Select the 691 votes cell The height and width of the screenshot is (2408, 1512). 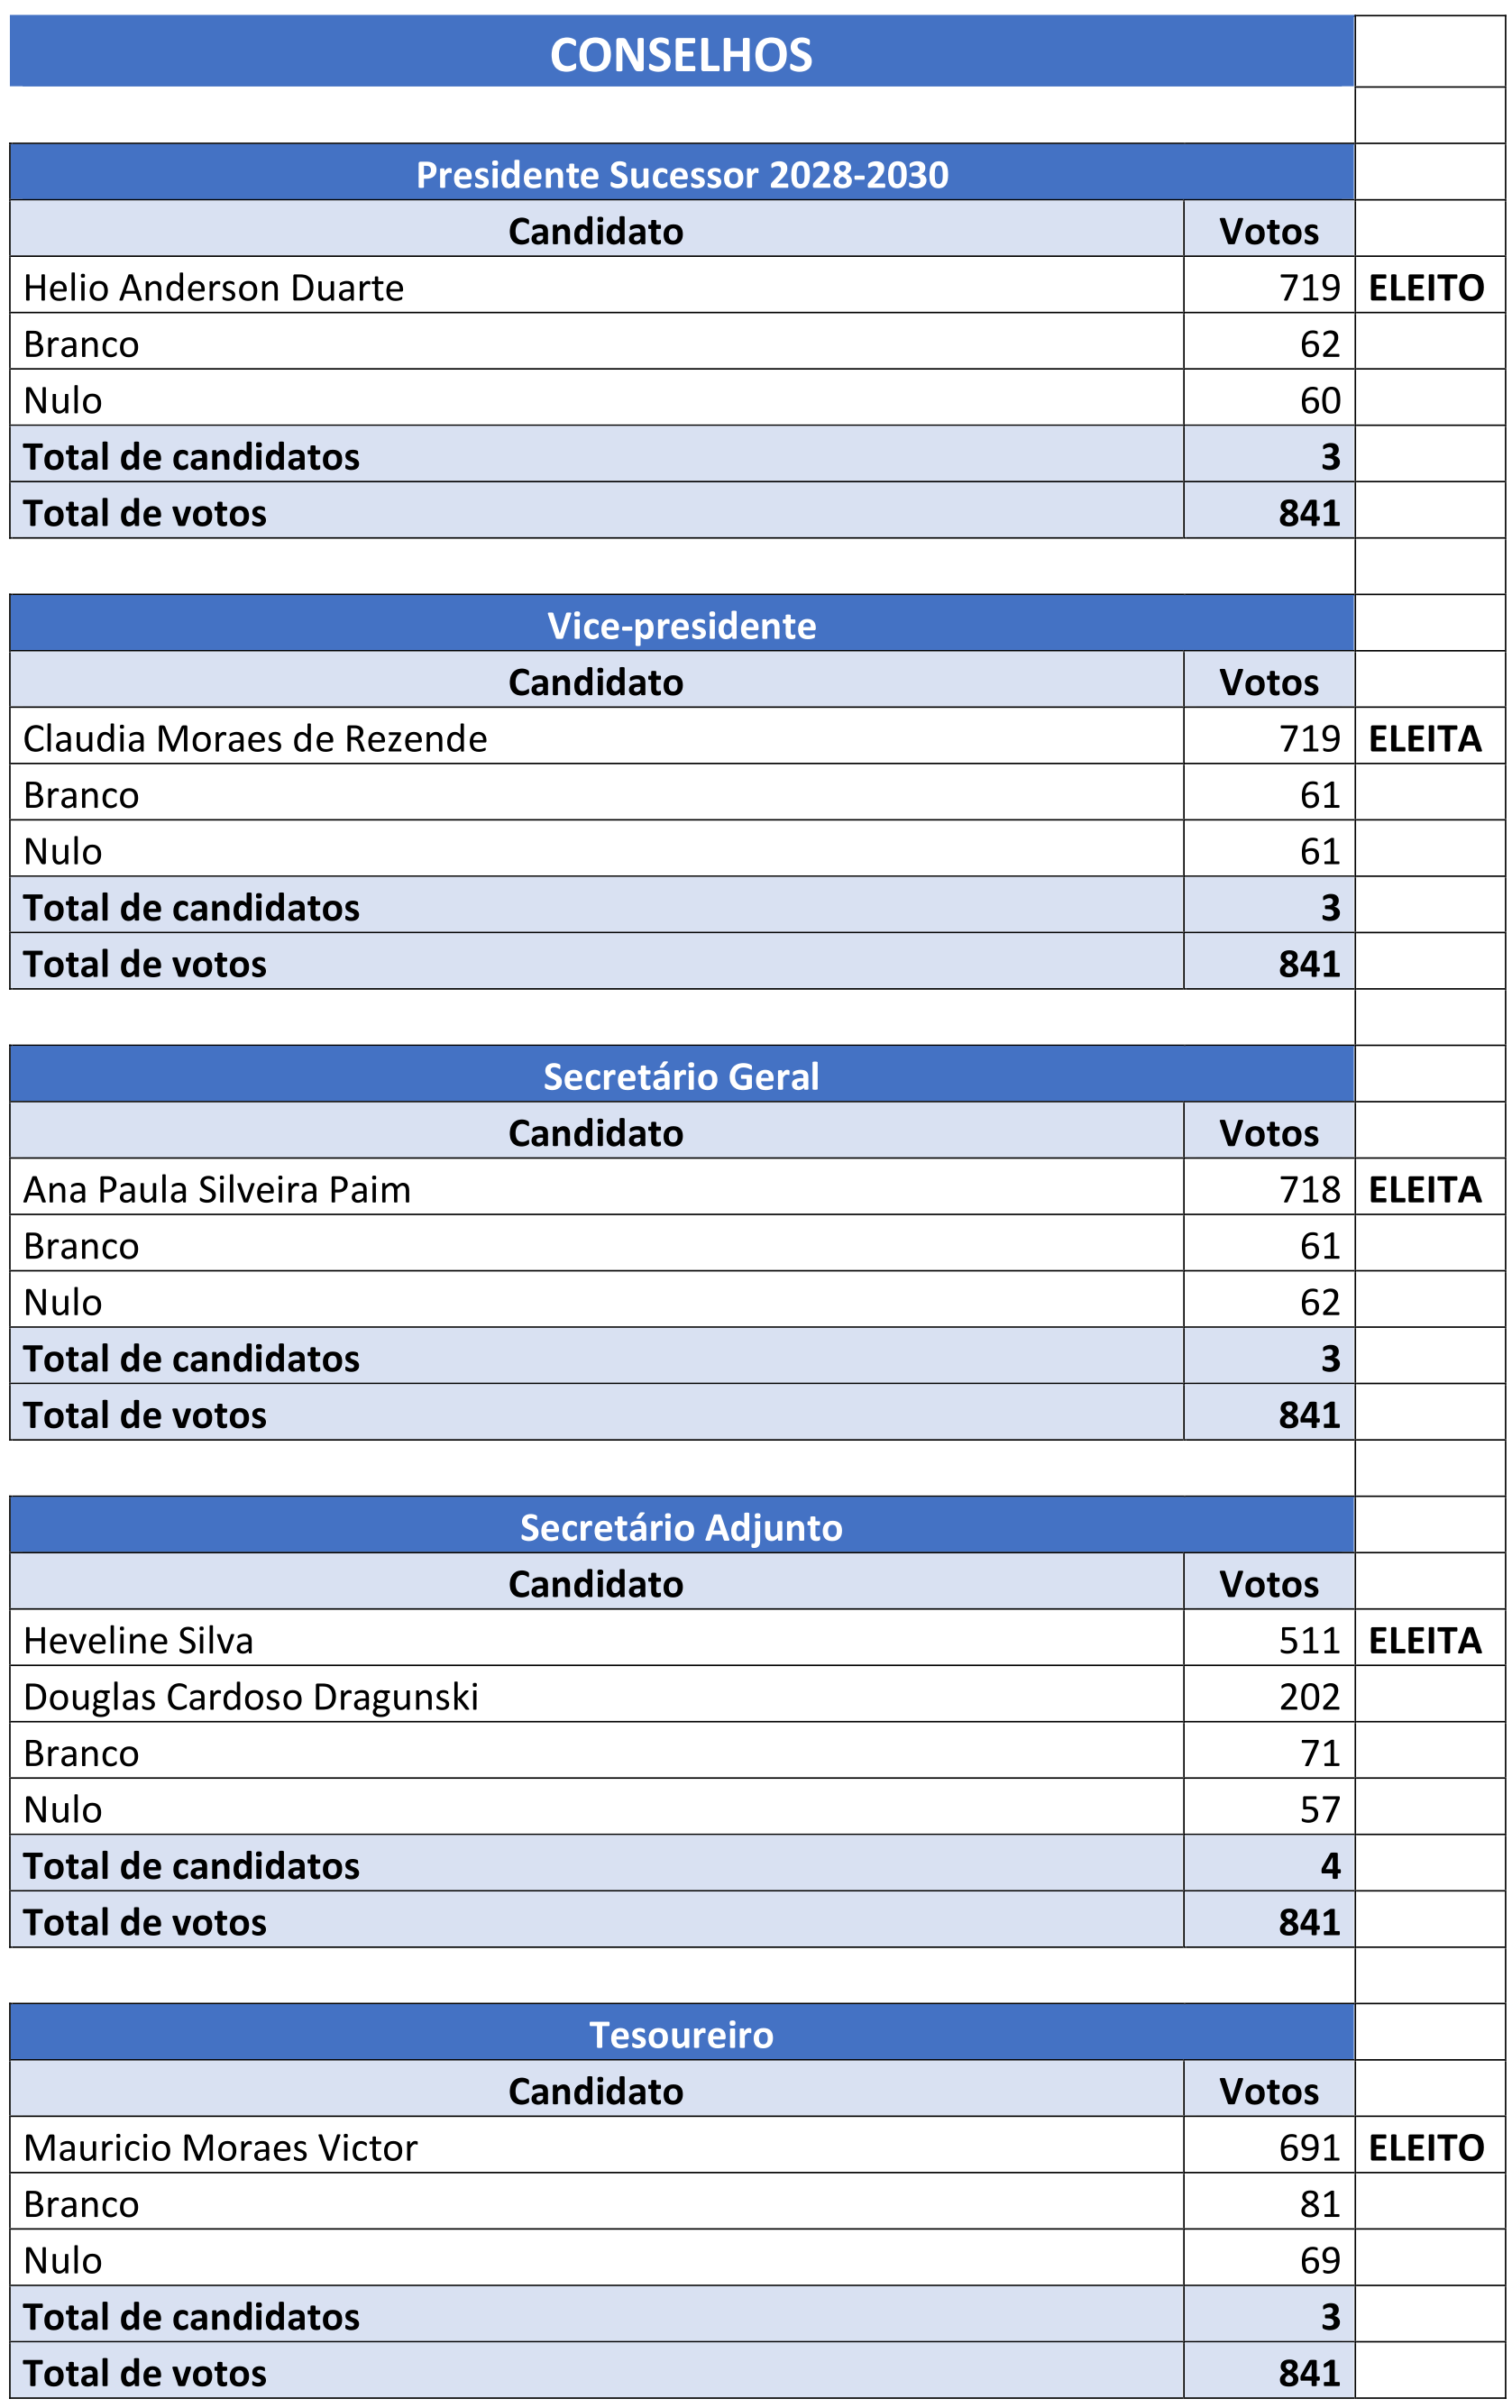1308,2148
